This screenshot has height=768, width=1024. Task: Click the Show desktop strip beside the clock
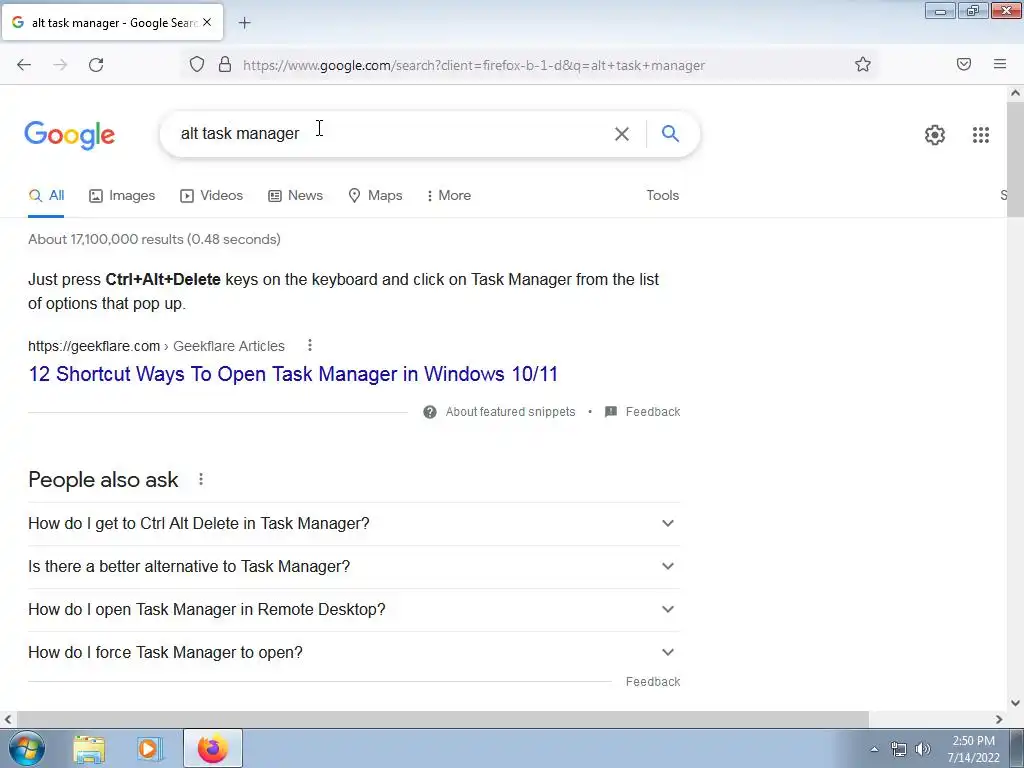1017,748
